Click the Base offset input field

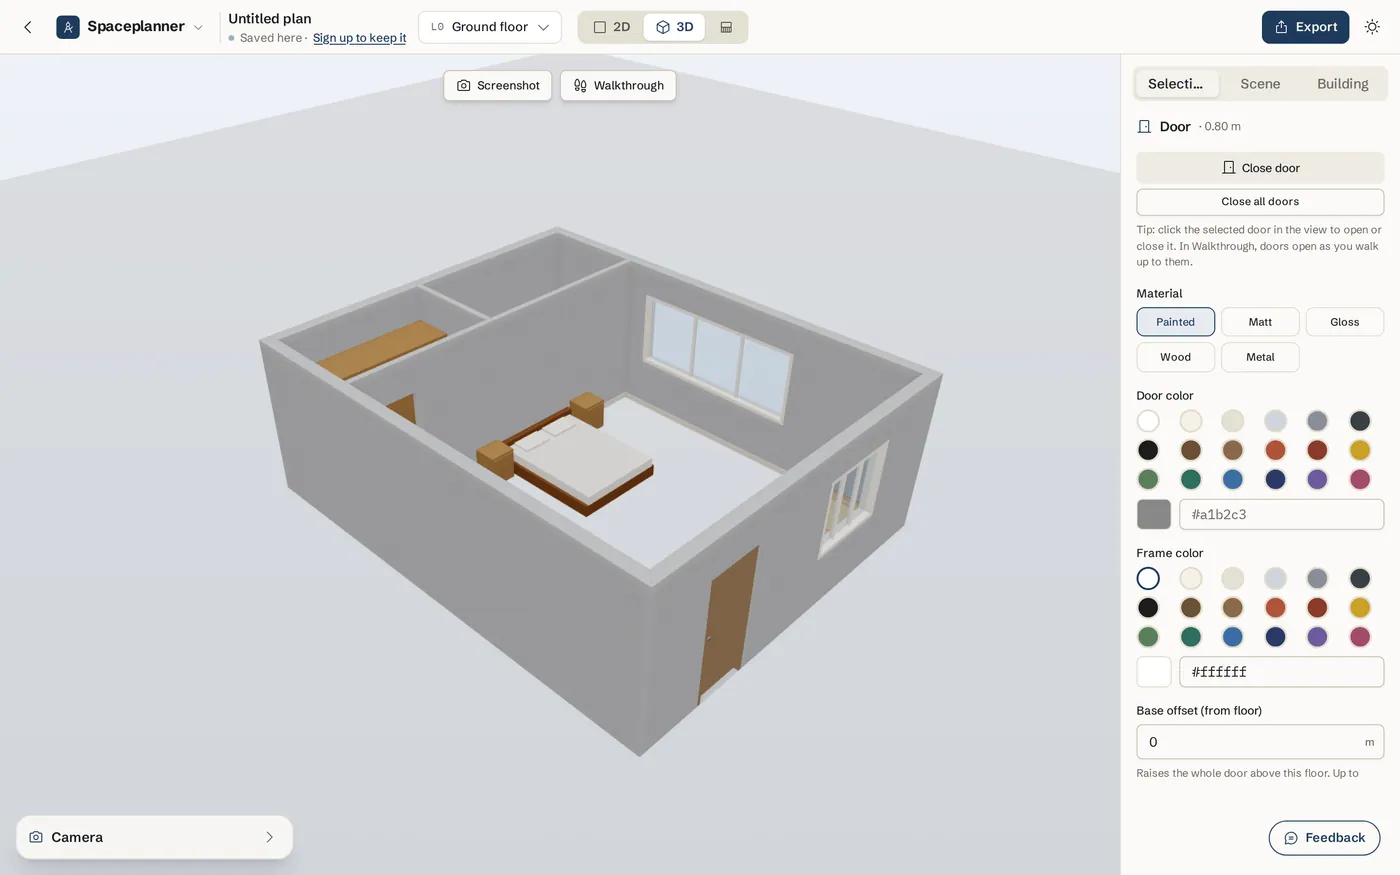(x=1260, y=742)
